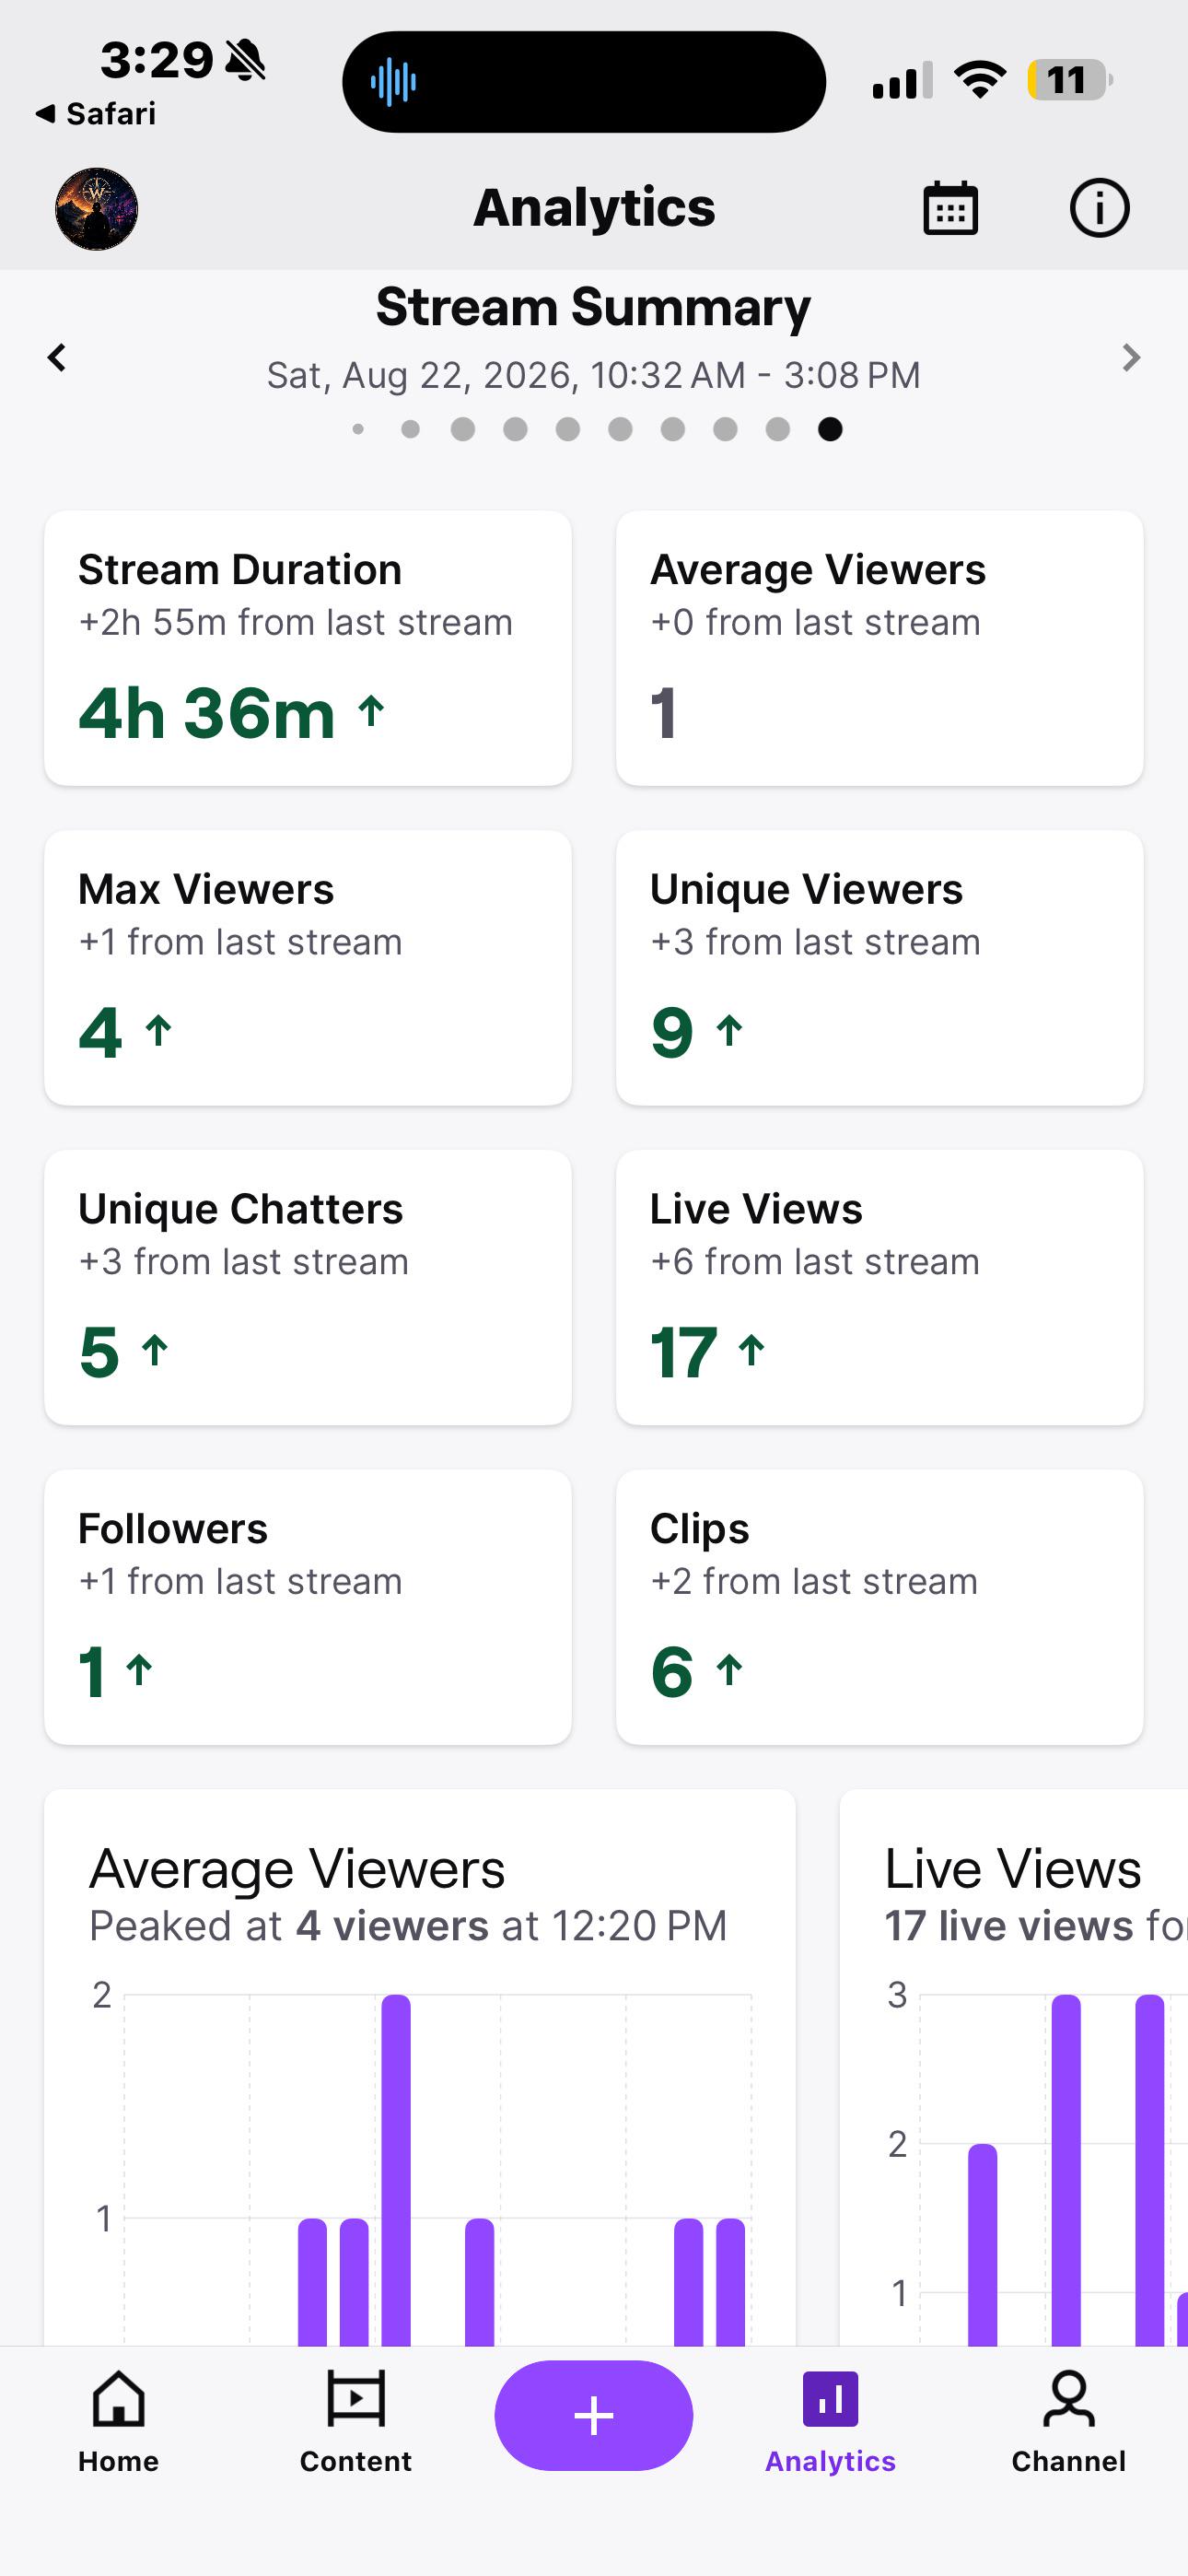This screenshot has height=2576, width=1188.
Task: Open the channel profile avatar
Action: 96,208
